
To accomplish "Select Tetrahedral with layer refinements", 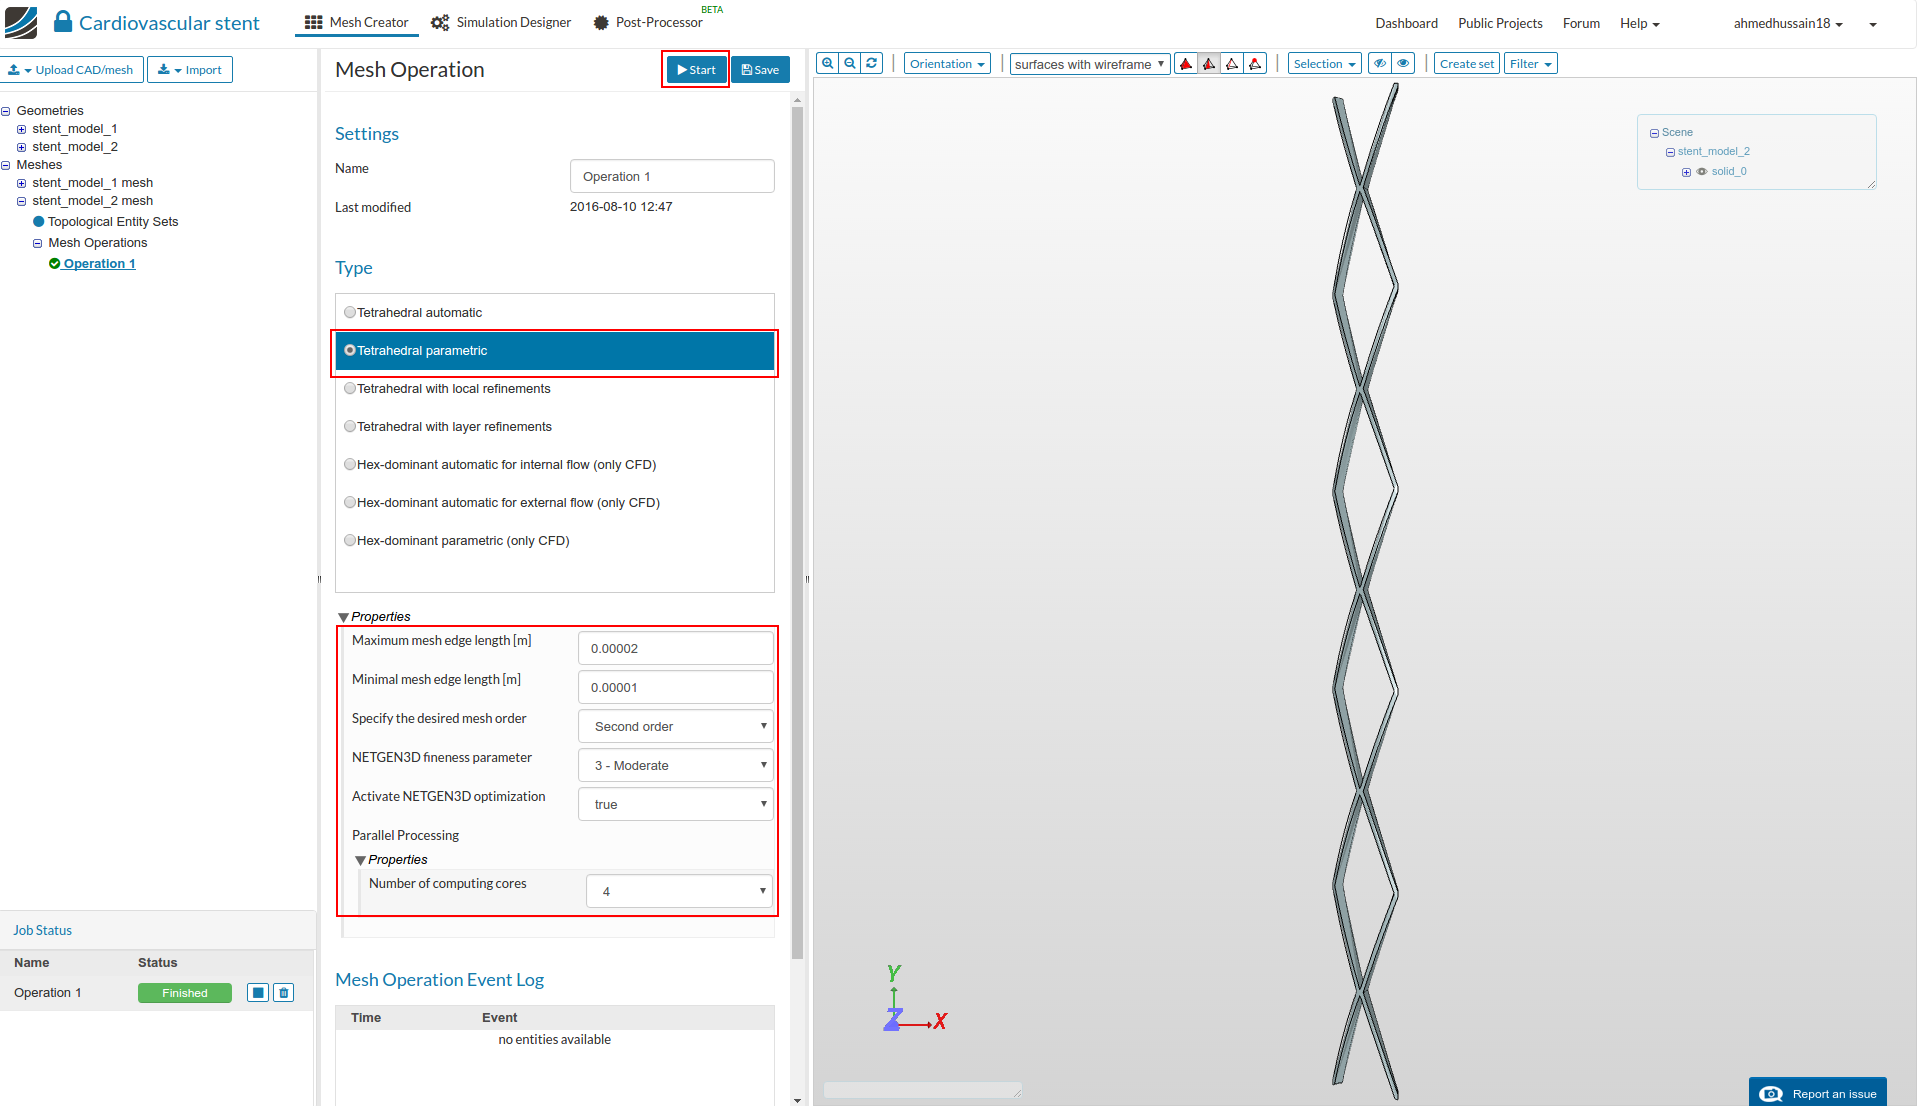I will pos(555,427).
